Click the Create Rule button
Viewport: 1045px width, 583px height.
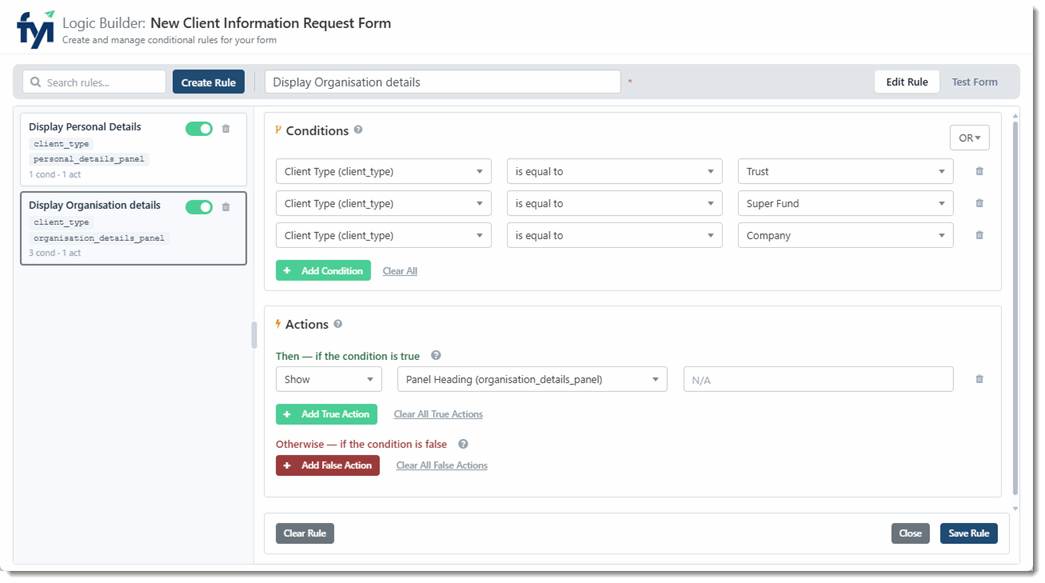209,82
